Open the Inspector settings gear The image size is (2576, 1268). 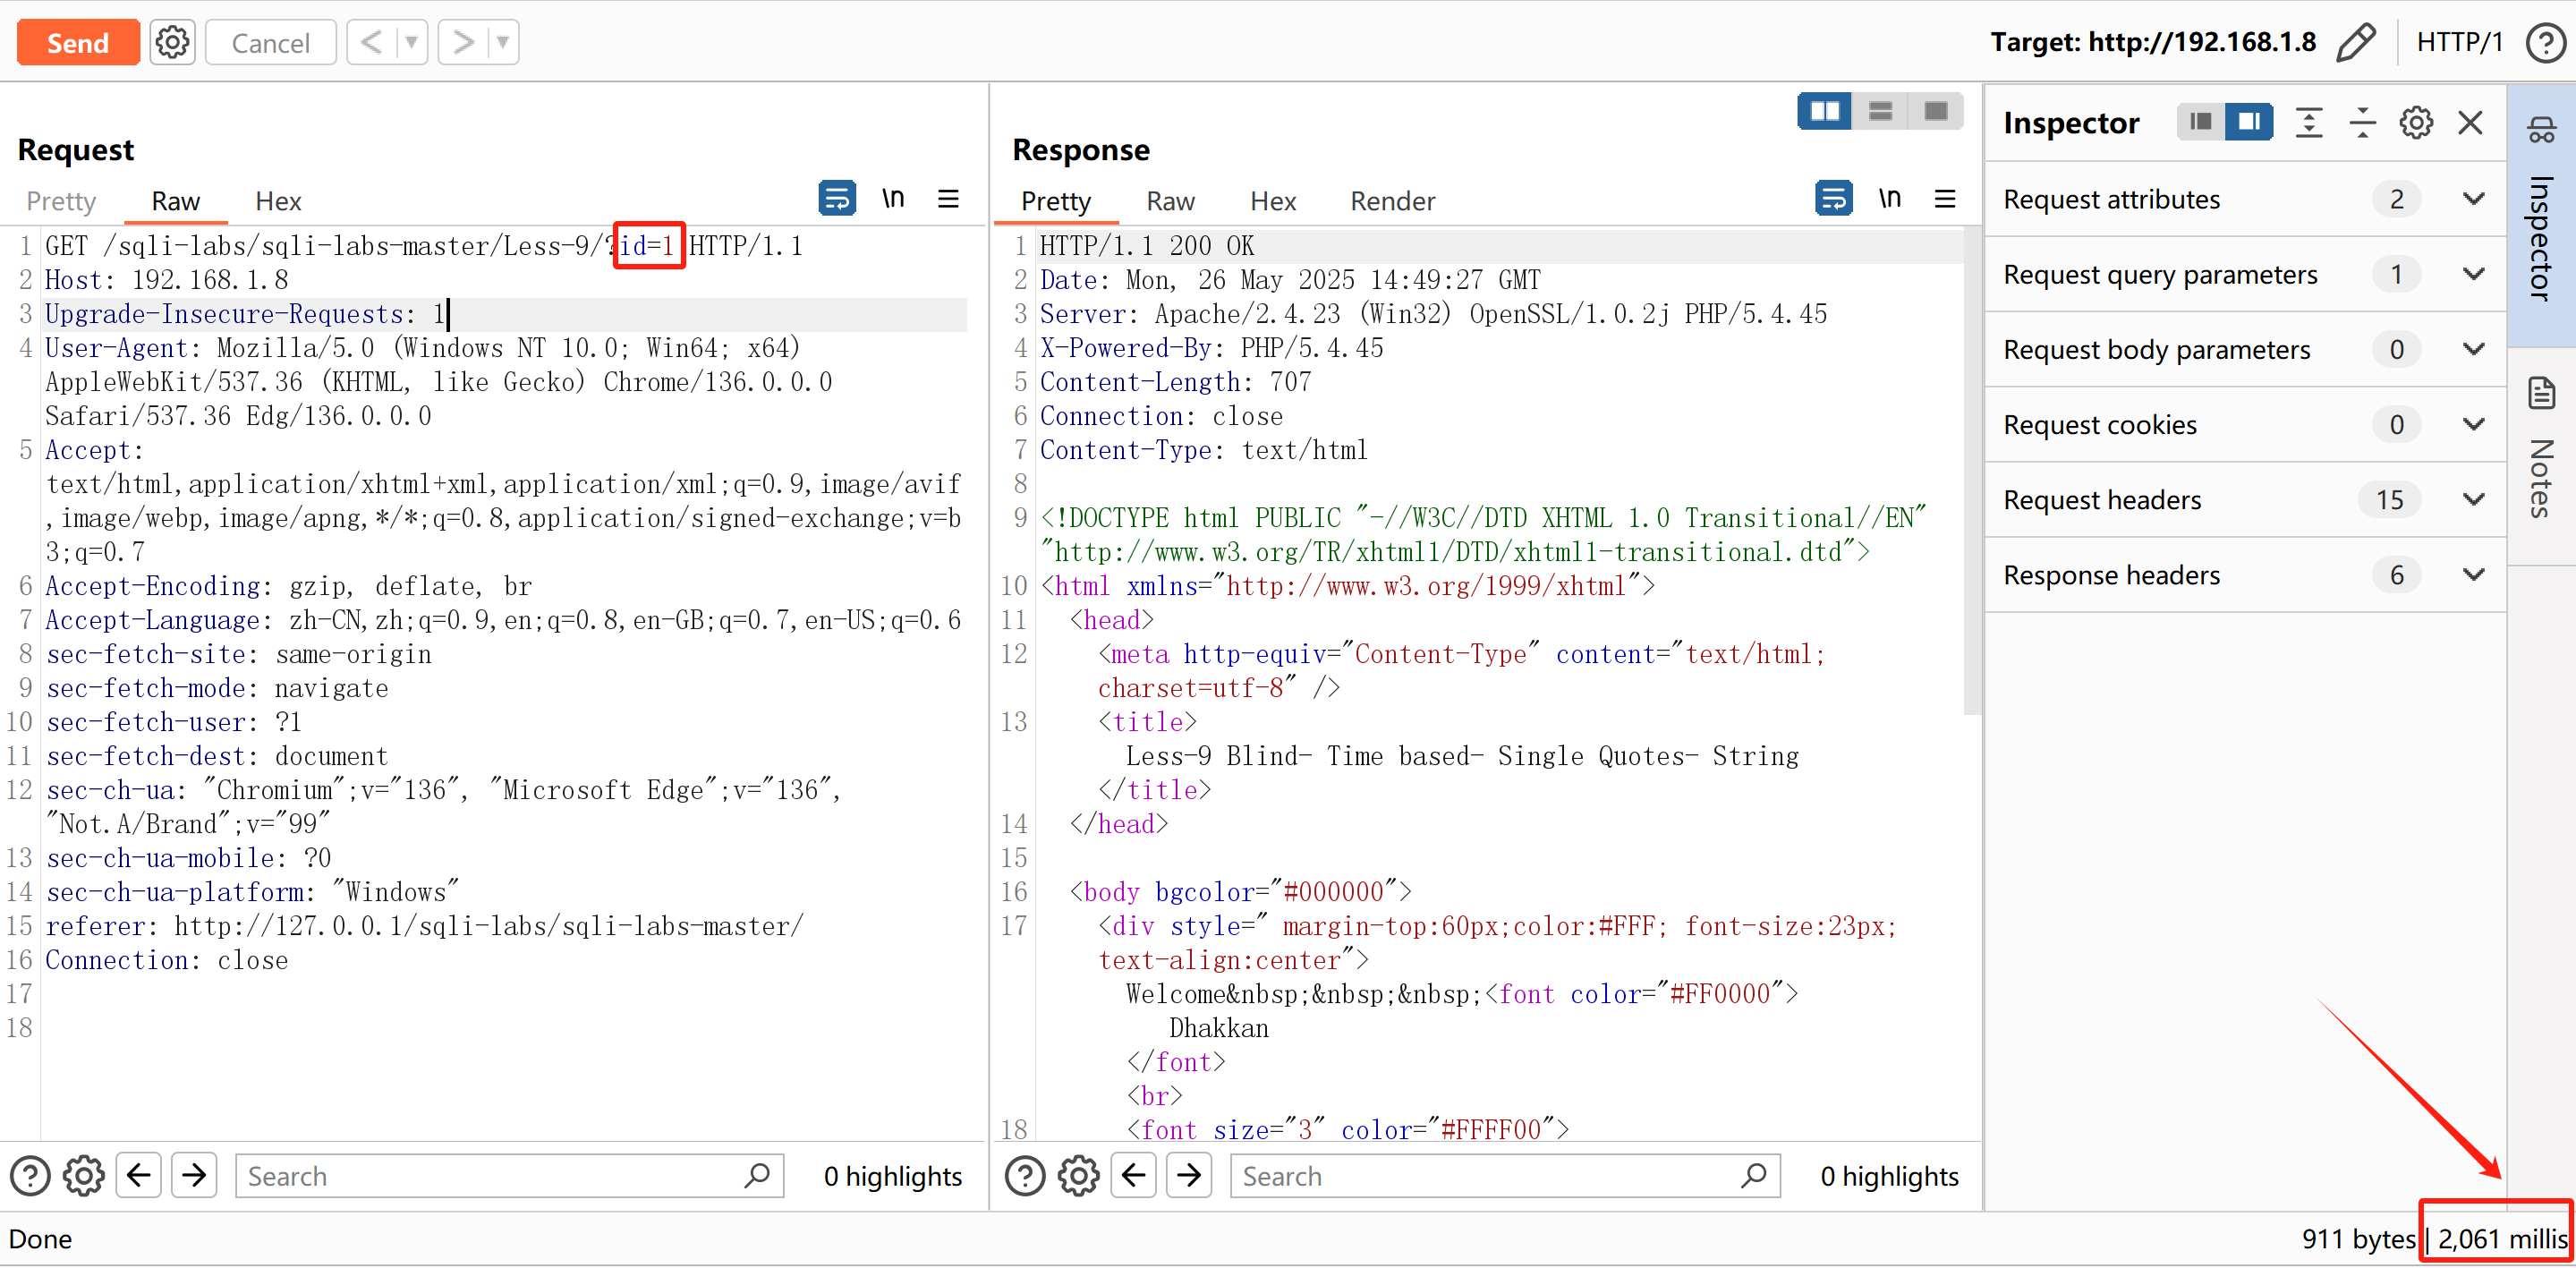[x=2416, y=122]
